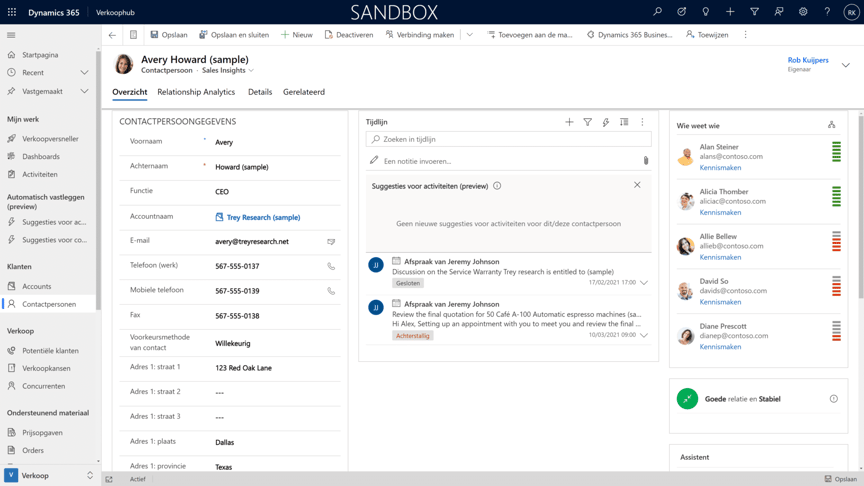This screenshot has width=864, height=486.
Task: Open Accounts in the sidebar
Action: tap(36, 287)
